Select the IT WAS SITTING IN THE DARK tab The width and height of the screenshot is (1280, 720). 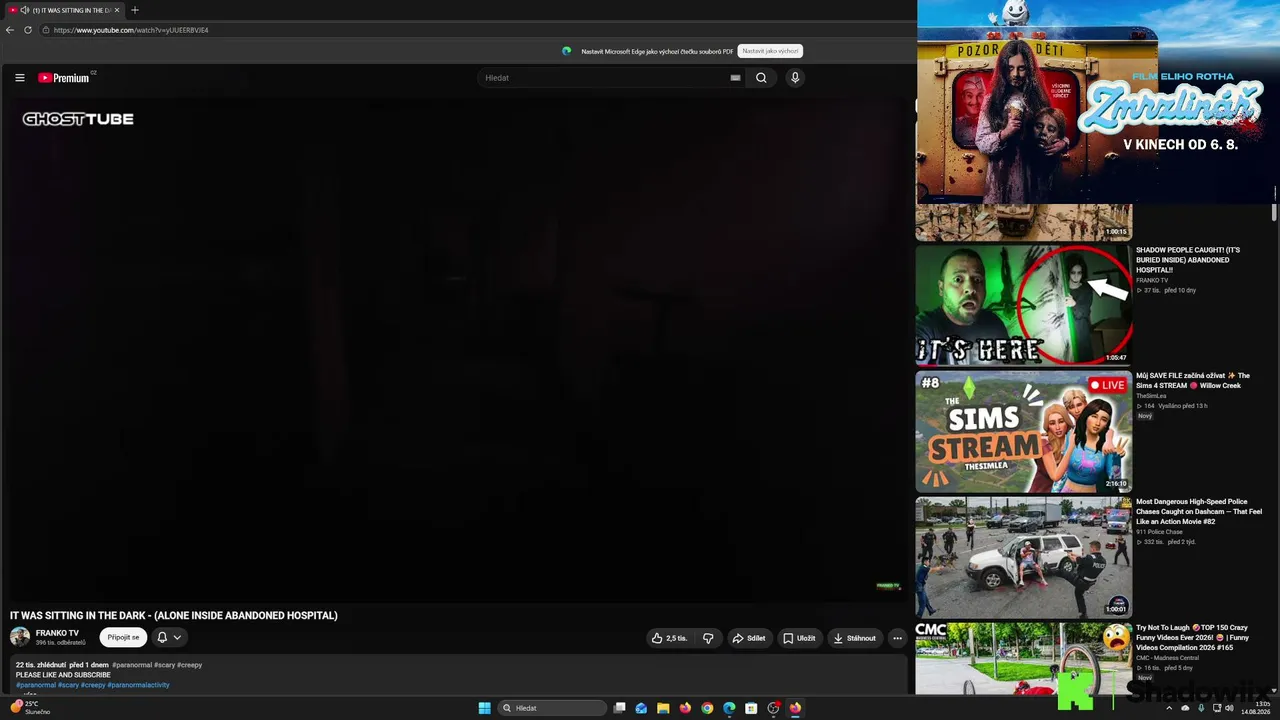64,10
